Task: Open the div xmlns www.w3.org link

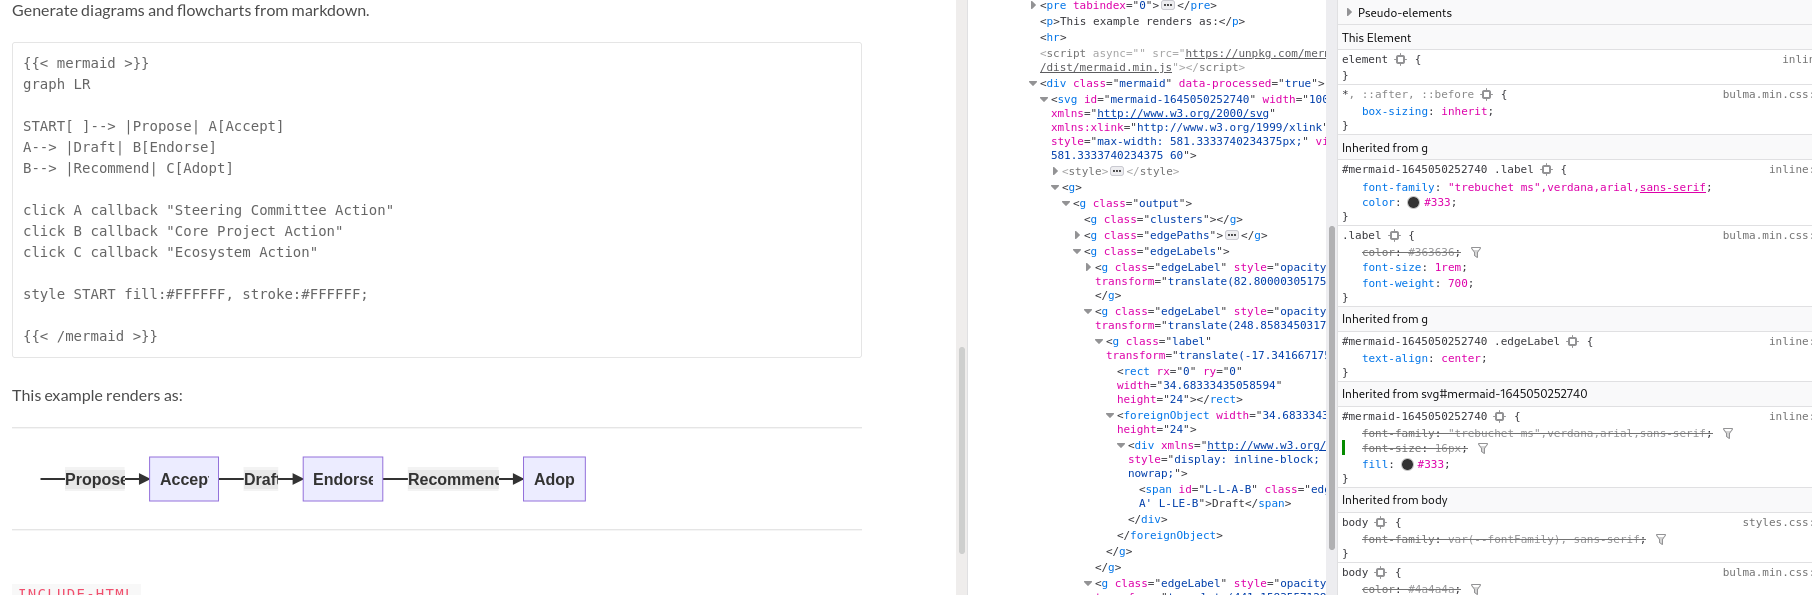Action: pyautogui.click(x=1266, y=446)
